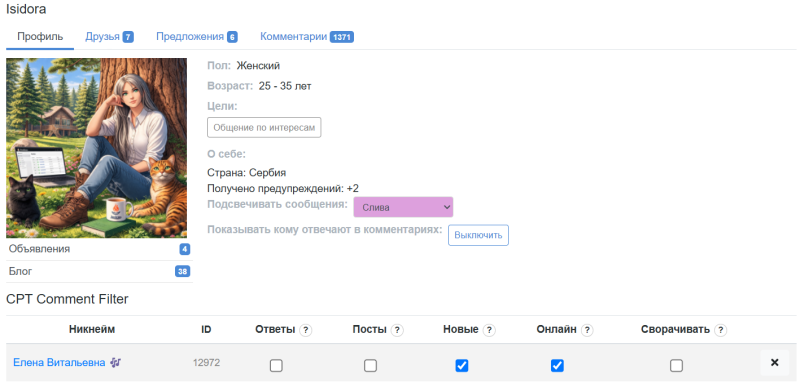This screenshot has height=383, width=800.
Task: Switch to the Профиль tab
Action: coord(40,37)
